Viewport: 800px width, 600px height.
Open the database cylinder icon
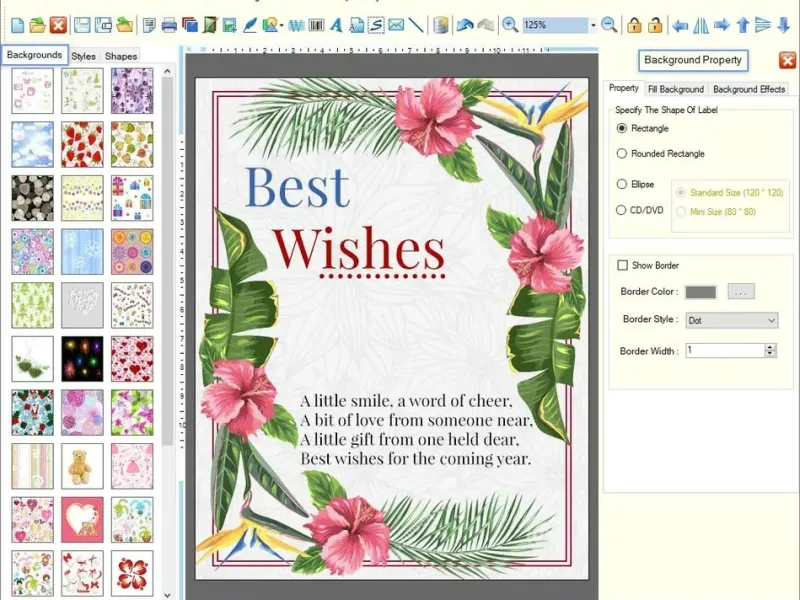pos(441,24)
